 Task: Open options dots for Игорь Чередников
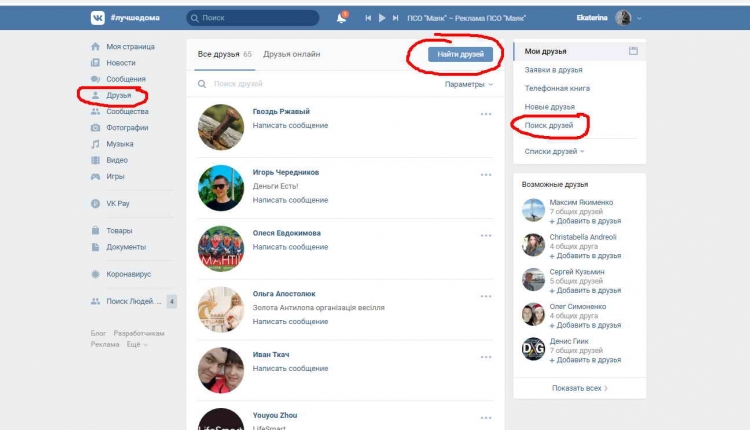tap(486, 175)
